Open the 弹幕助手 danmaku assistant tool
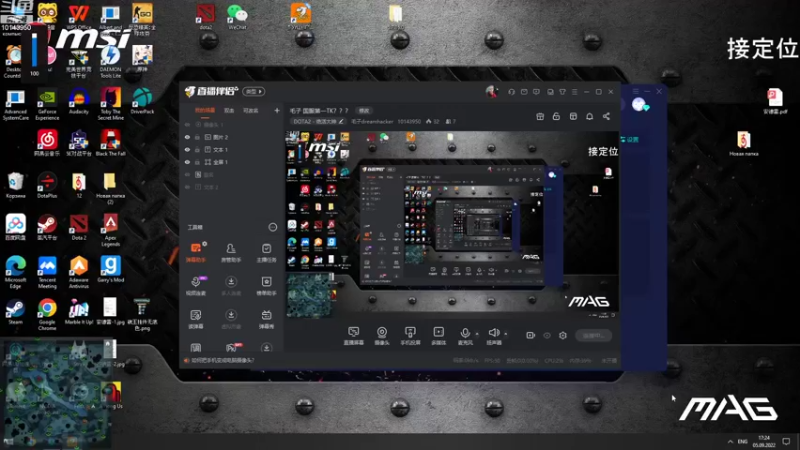 [196, 253]
